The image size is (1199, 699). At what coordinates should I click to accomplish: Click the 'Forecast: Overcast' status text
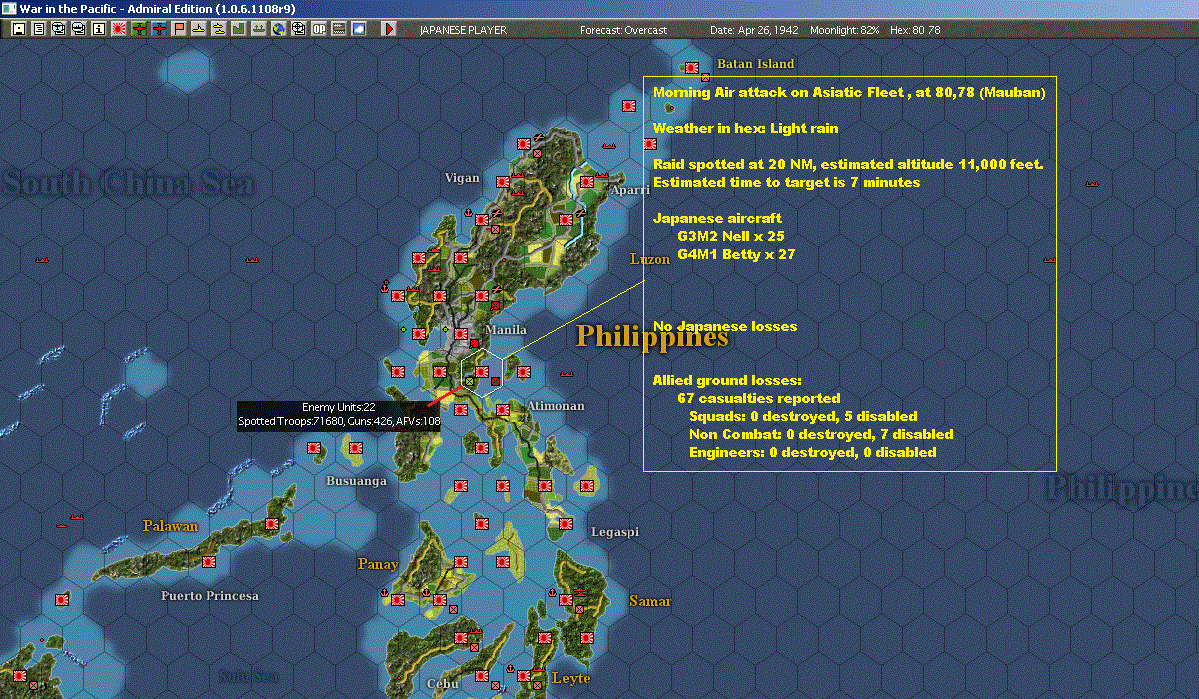tap(623, 30)
